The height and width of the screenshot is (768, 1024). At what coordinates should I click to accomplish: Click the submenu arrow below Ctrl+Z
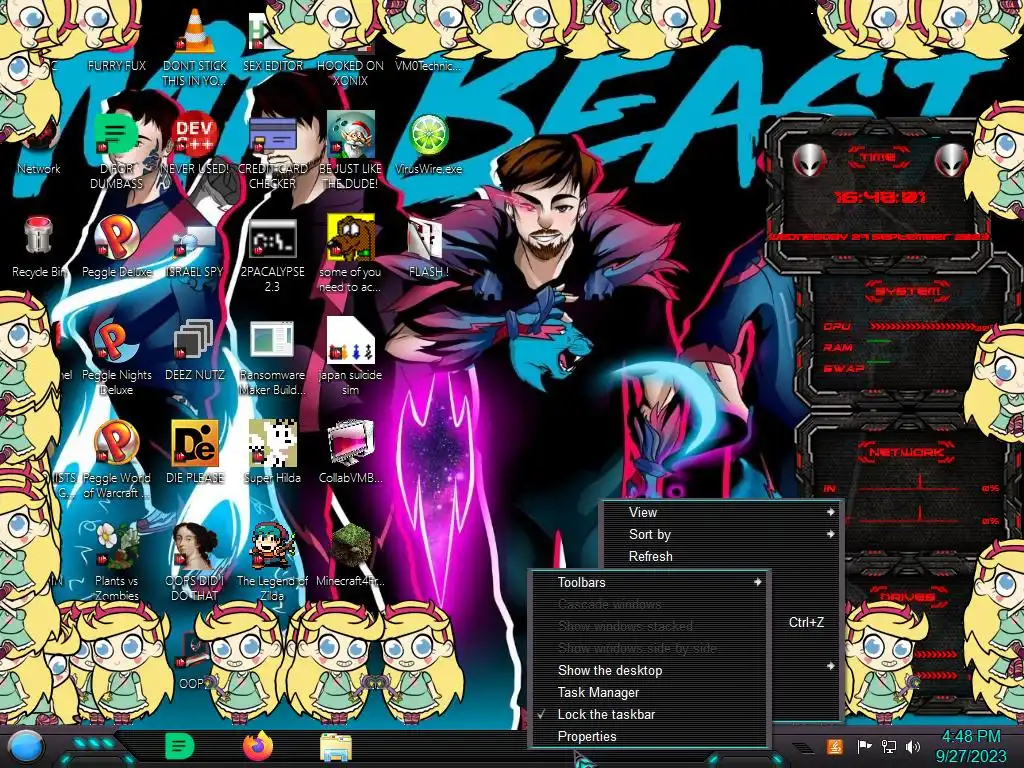point(831,666)
